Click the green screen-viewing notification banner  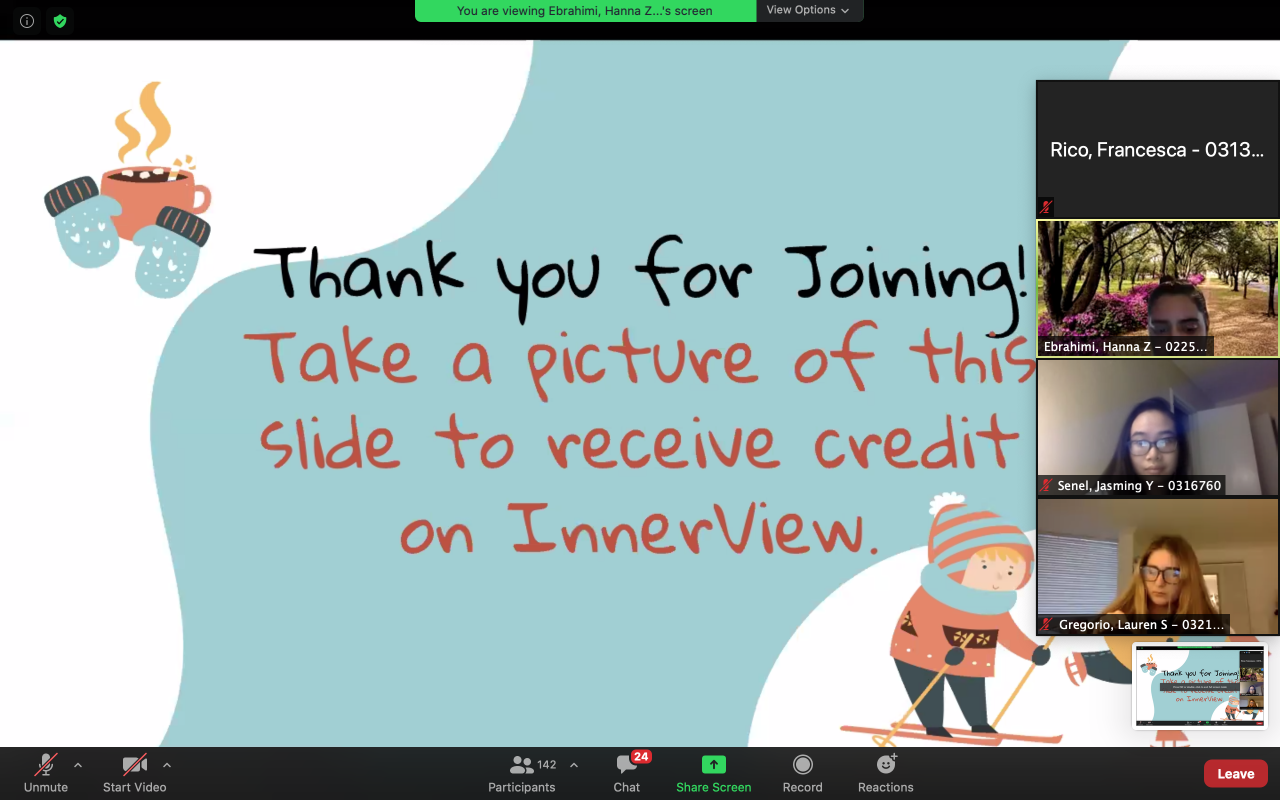coord(585,10)
